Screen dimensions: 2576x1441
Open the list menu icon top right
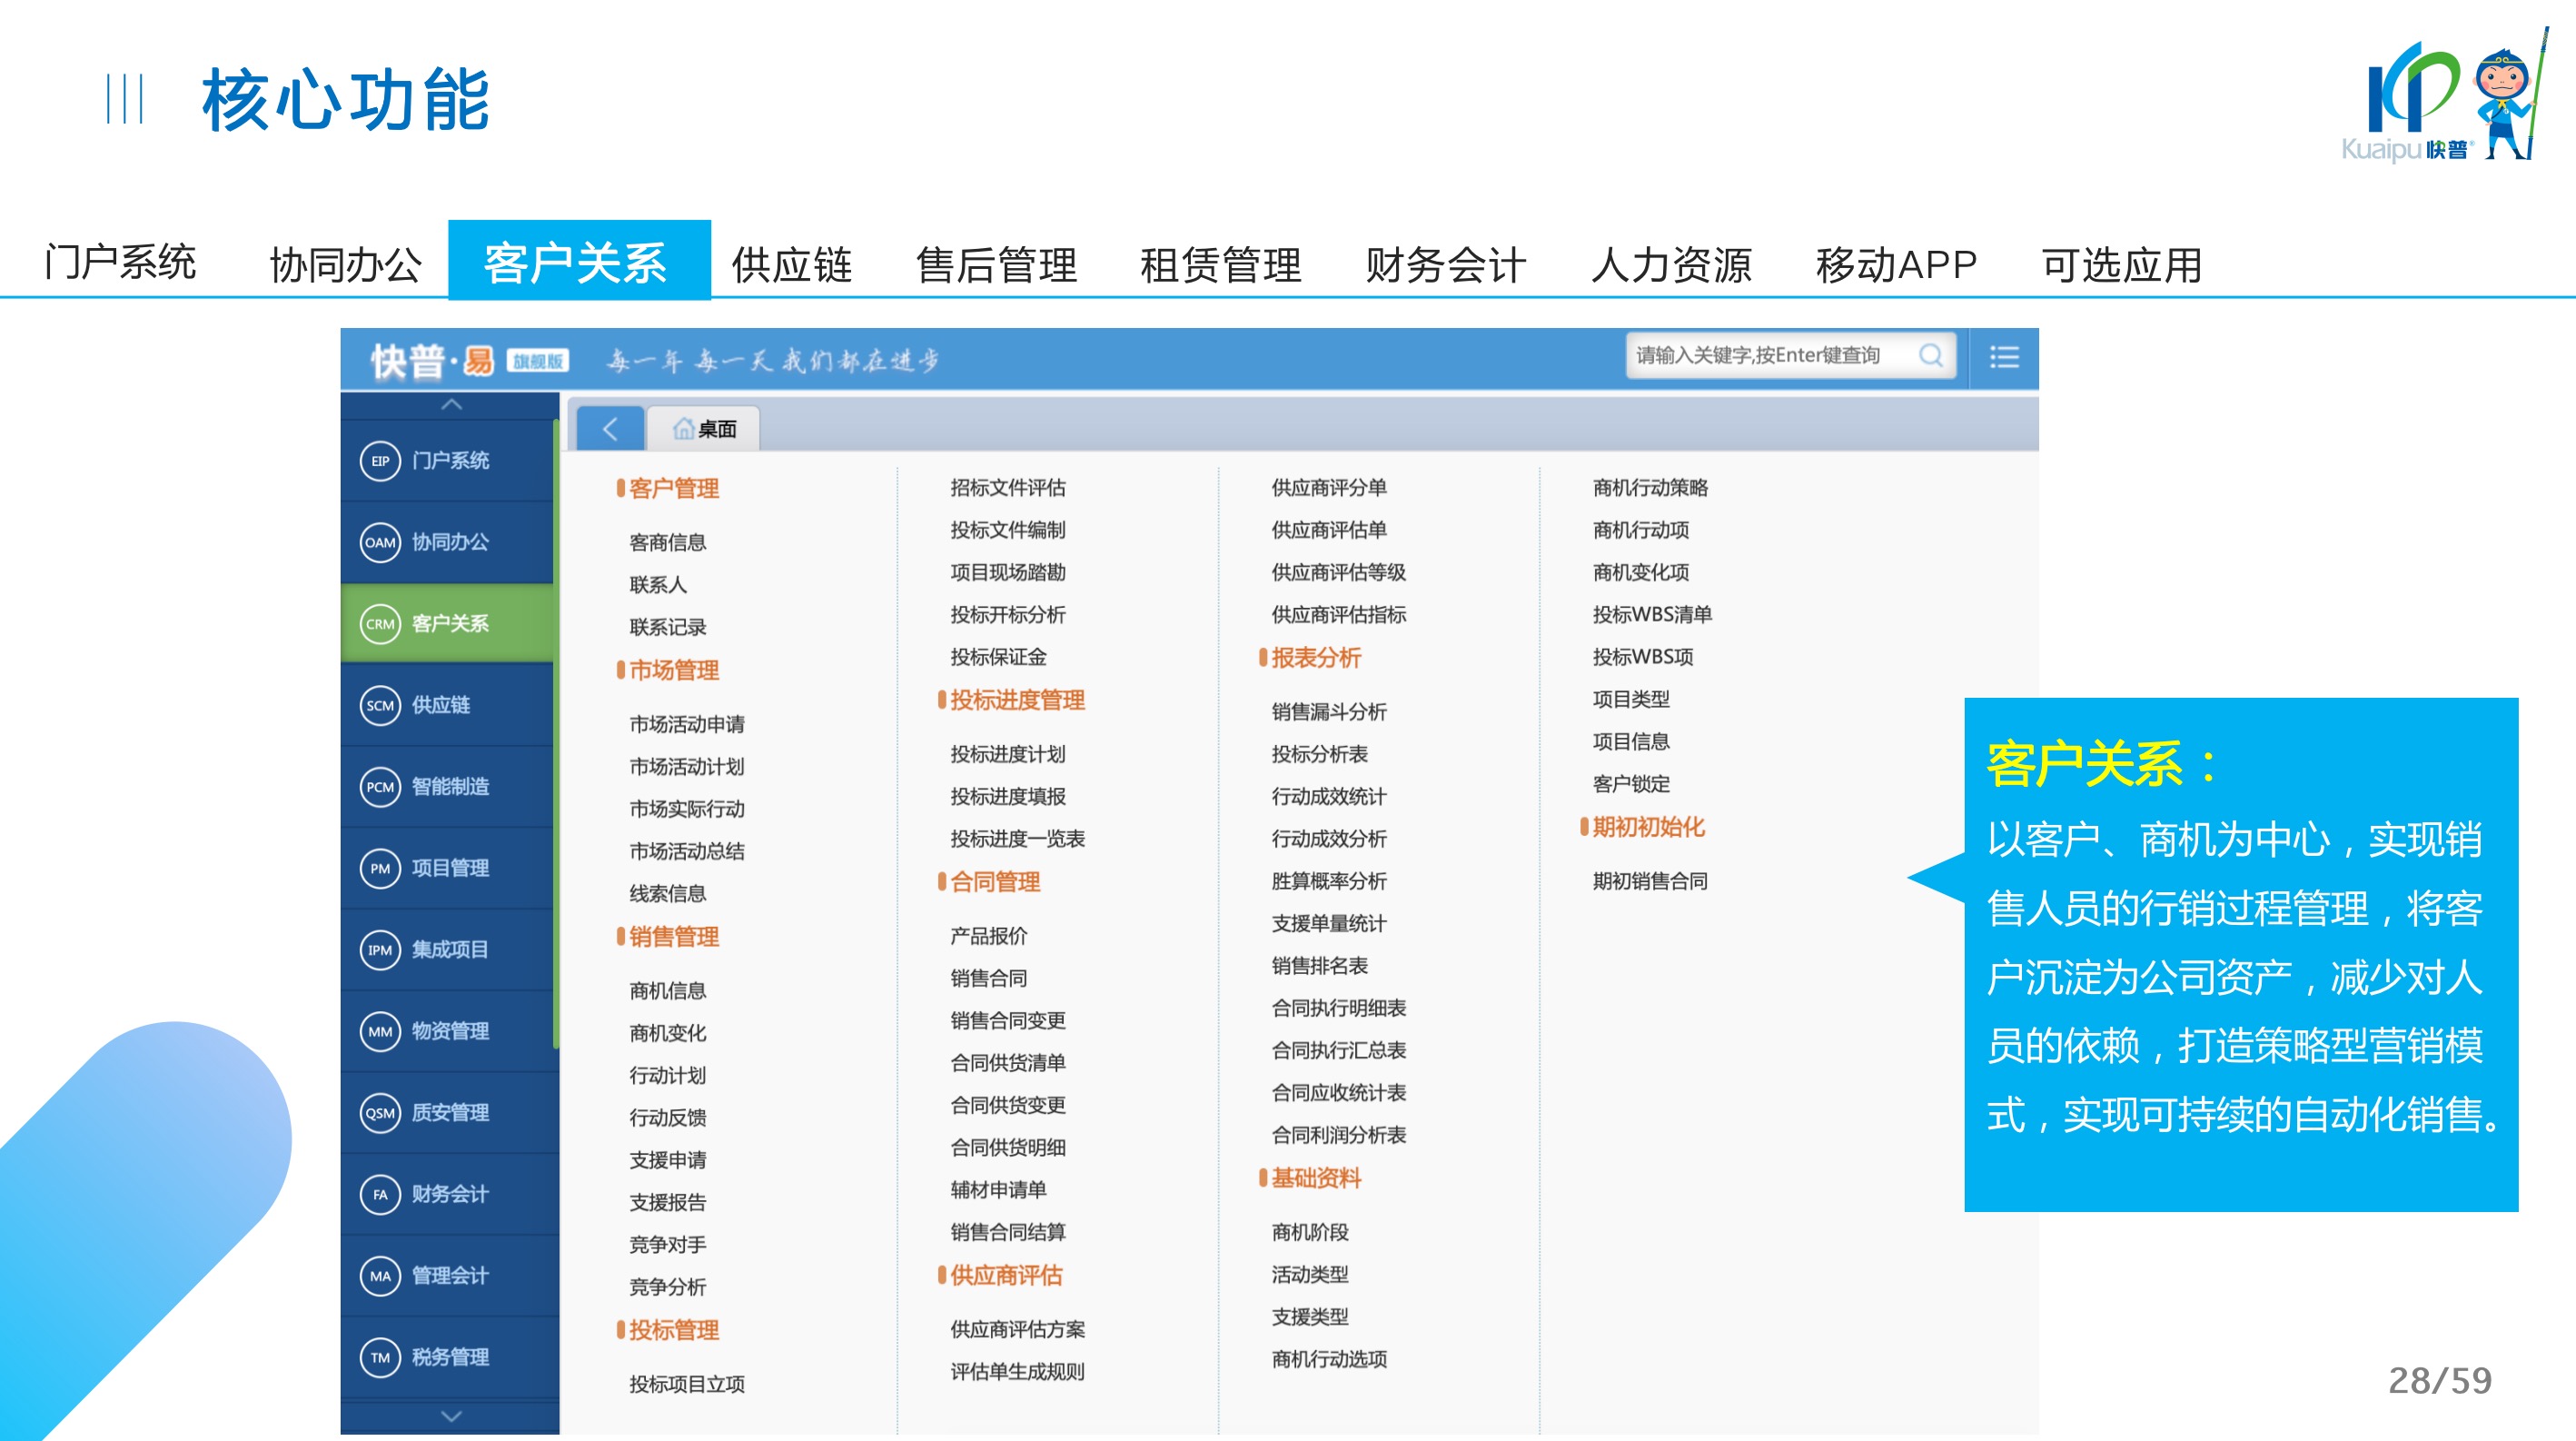pyautogui.click(x=2004, y=358)
